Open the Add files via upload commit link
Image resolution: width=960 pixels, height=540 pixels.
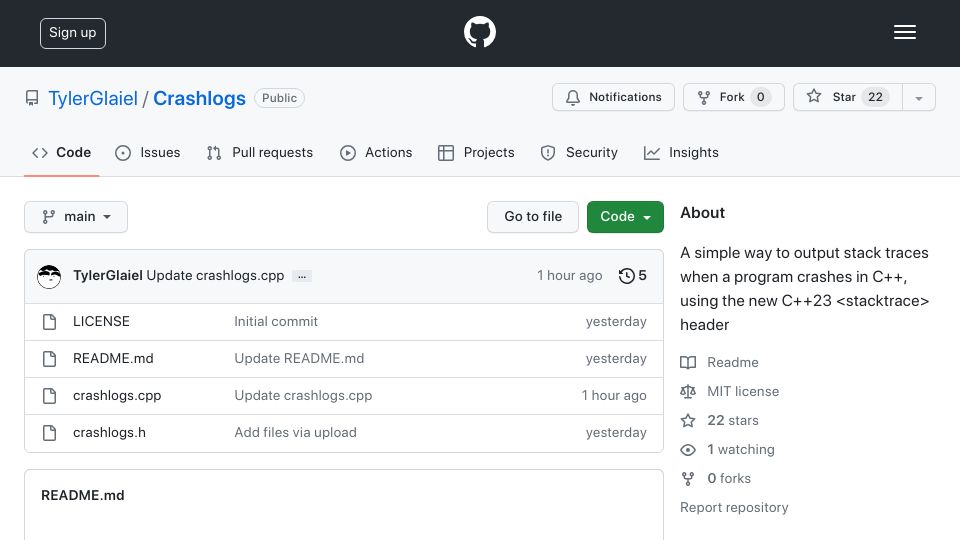[295, 432]
